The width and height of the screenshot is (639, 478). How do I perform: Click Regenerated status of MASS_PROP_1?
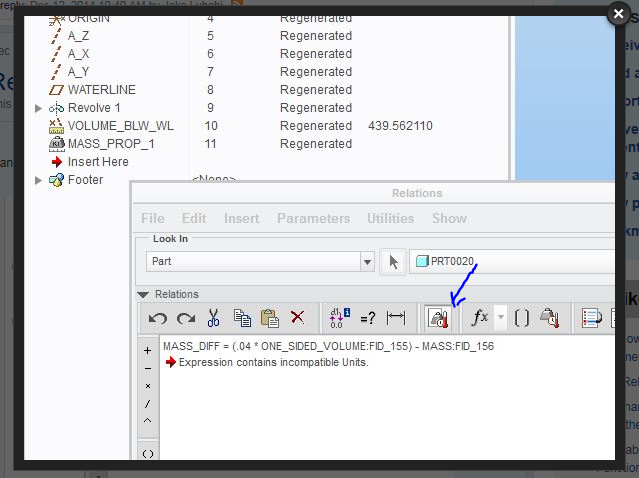pyautogui.click(x=316, y=144)
